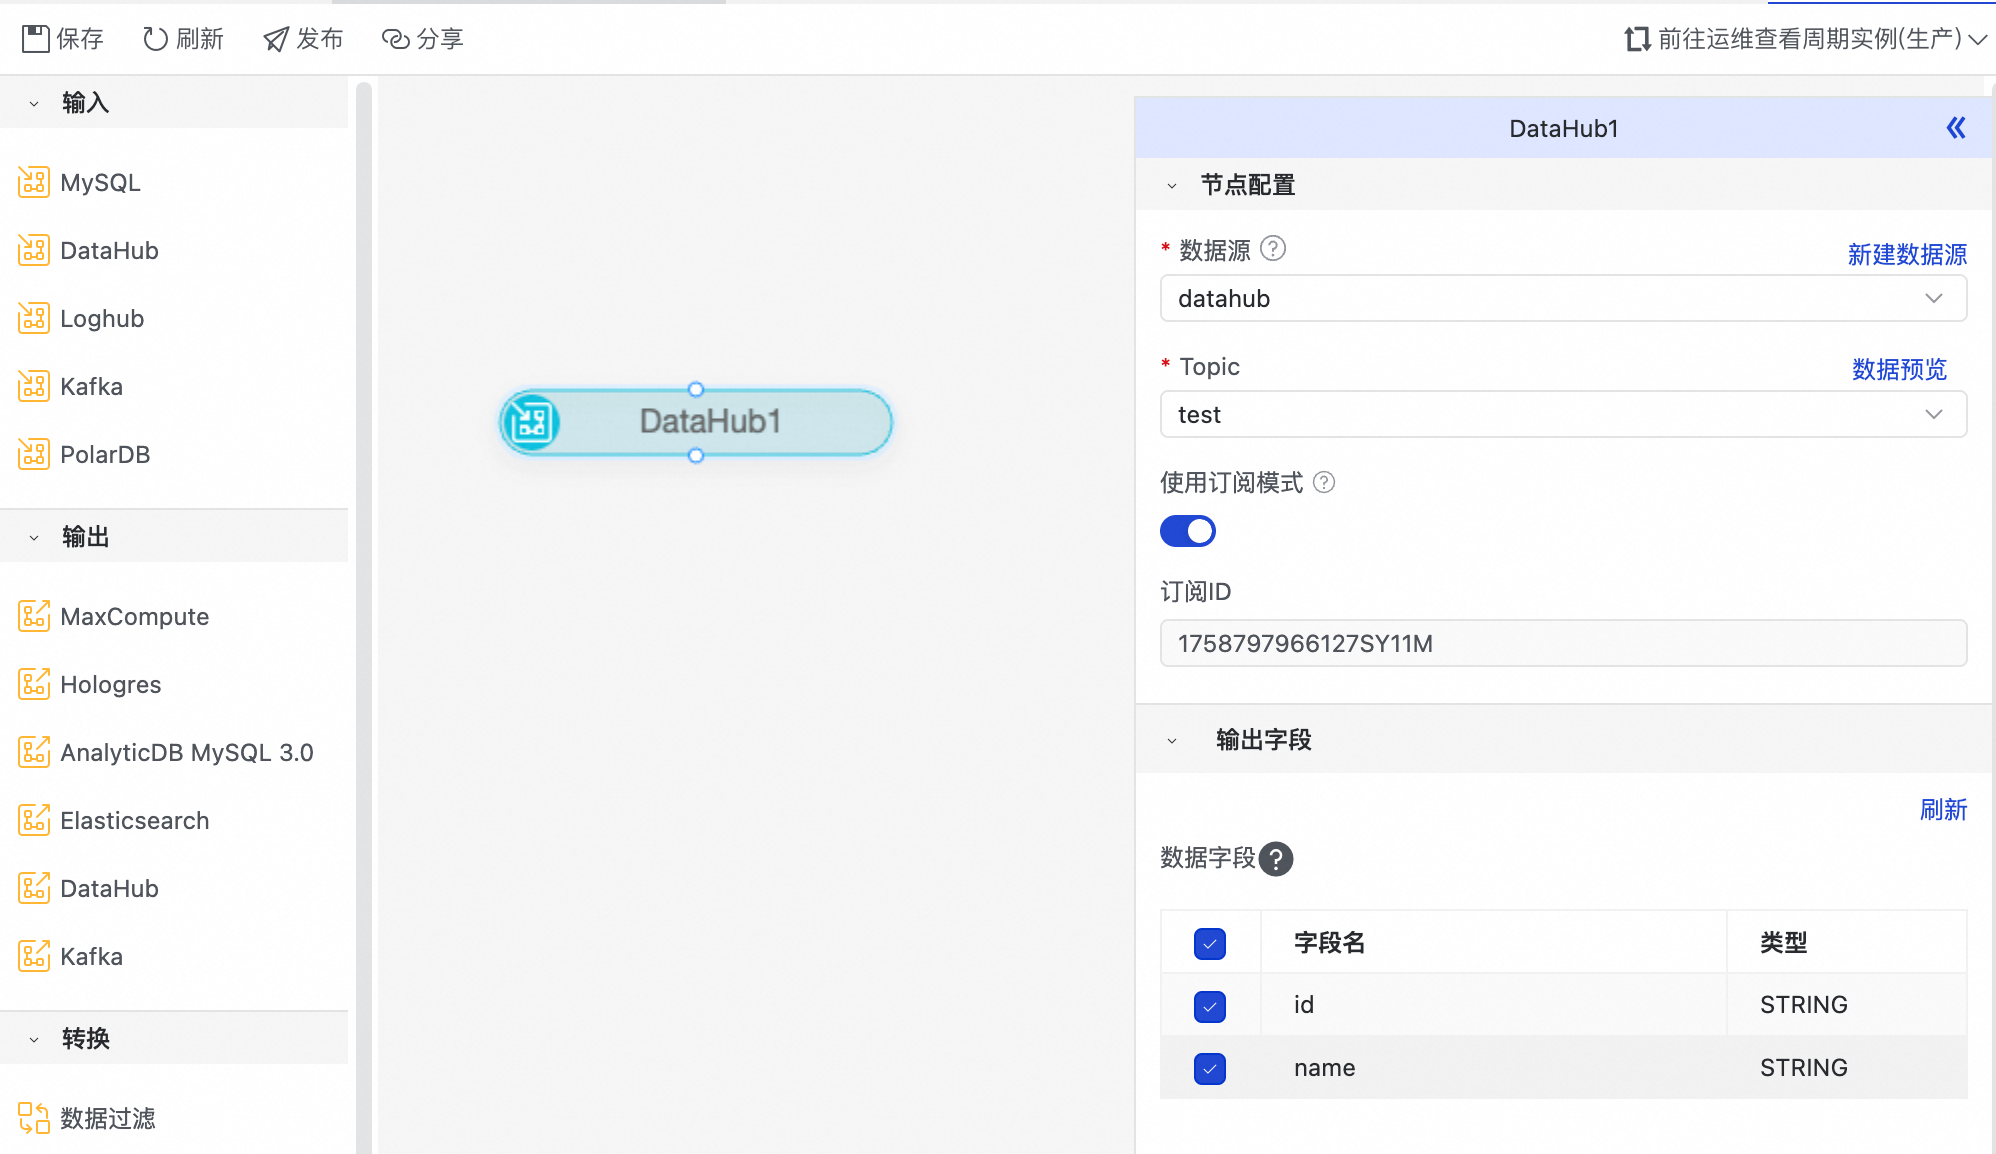The image size is (1996, 1154).
Task: Click the 新建数据源 link
Action: pyautogui.click(x=1906, y=255)
